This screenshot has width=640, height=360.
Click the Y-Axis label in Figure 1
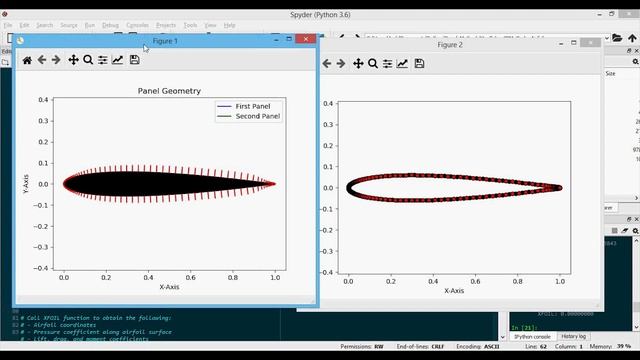pos(26,184)
